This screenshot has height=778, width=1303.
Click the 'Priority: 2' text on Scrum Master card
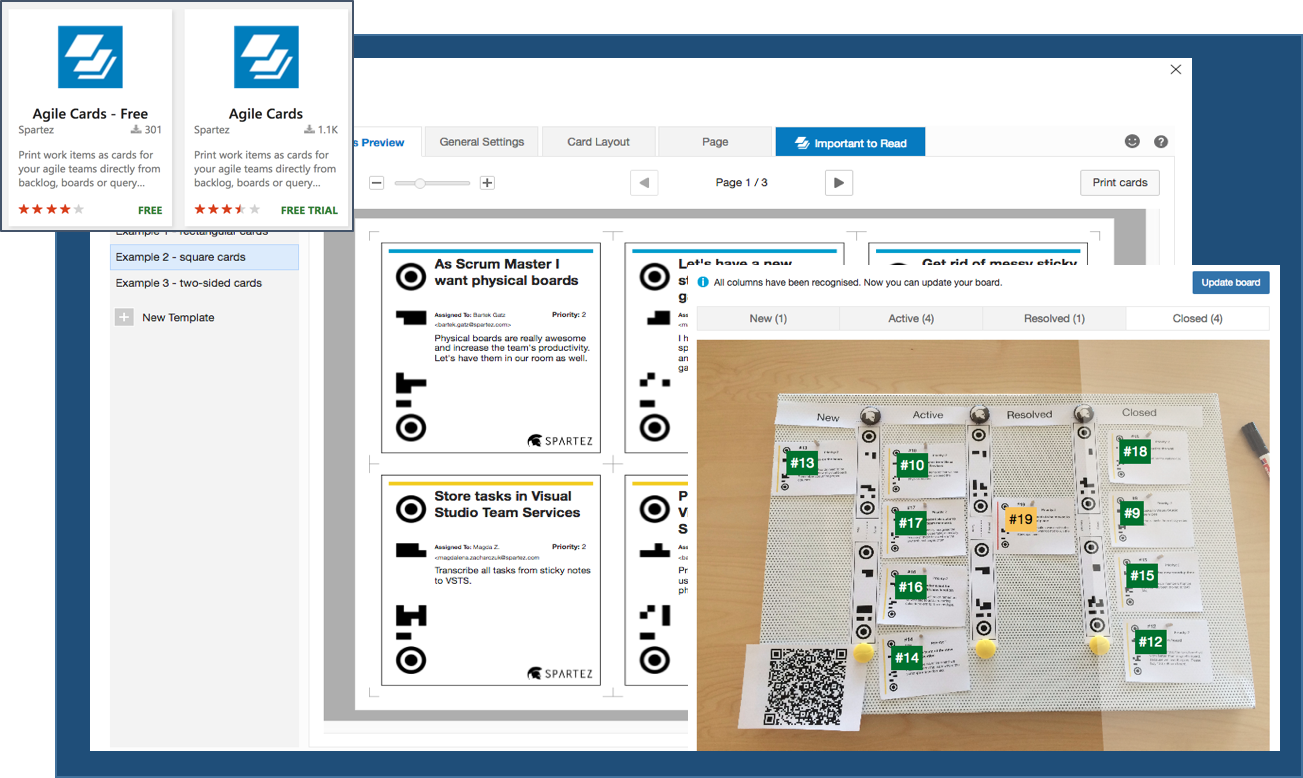568,314
